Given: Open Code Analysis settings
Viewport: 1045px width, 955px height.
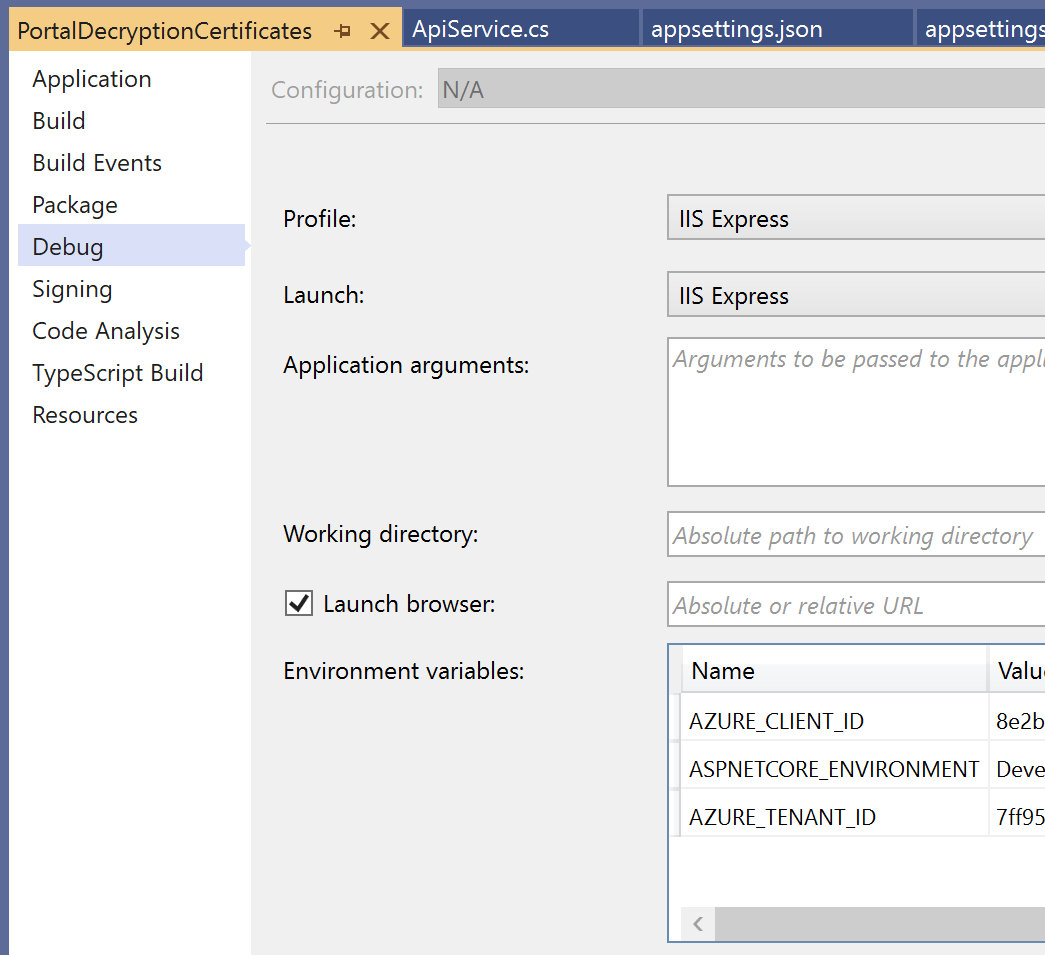Looking at the screenshot, I should (x=106, y=331).
